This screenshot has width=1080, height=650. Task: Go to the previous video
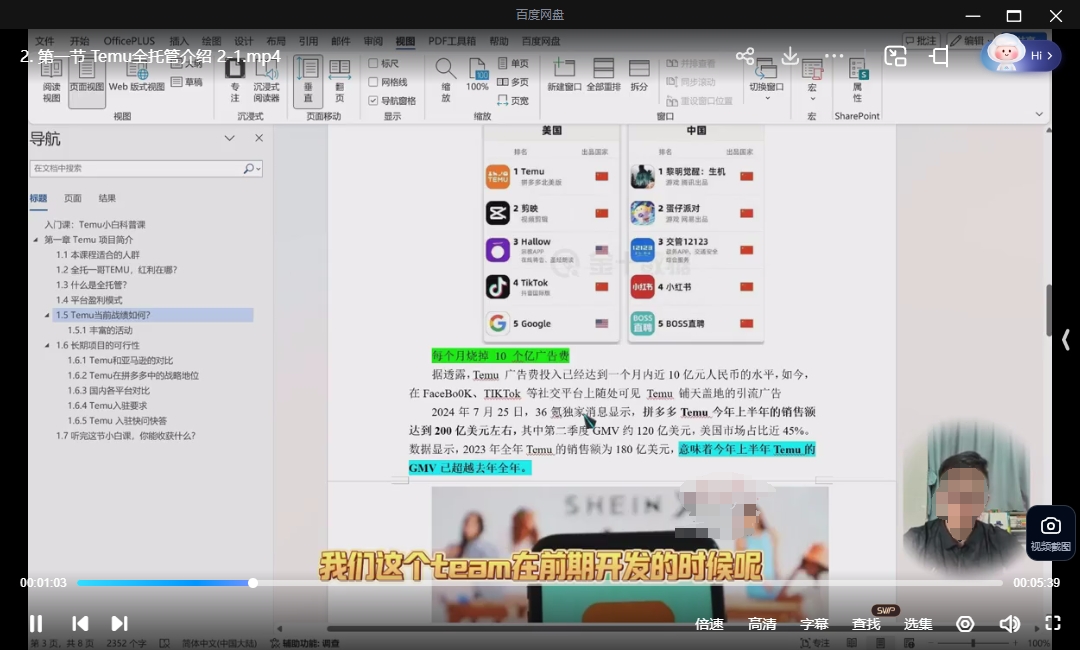(80, 623)
